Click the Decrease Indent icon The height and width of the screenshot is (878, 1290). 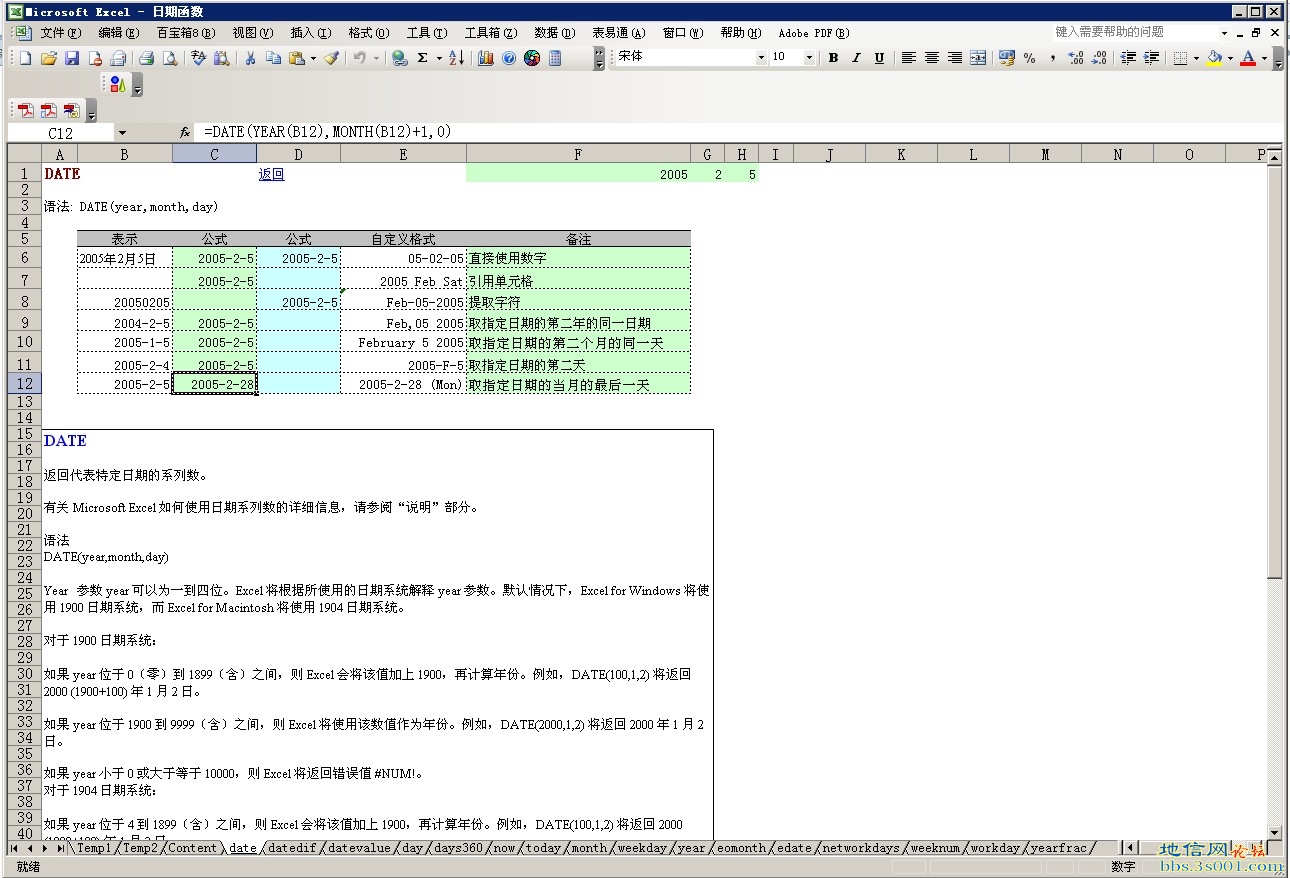(x=1128, y=58)
